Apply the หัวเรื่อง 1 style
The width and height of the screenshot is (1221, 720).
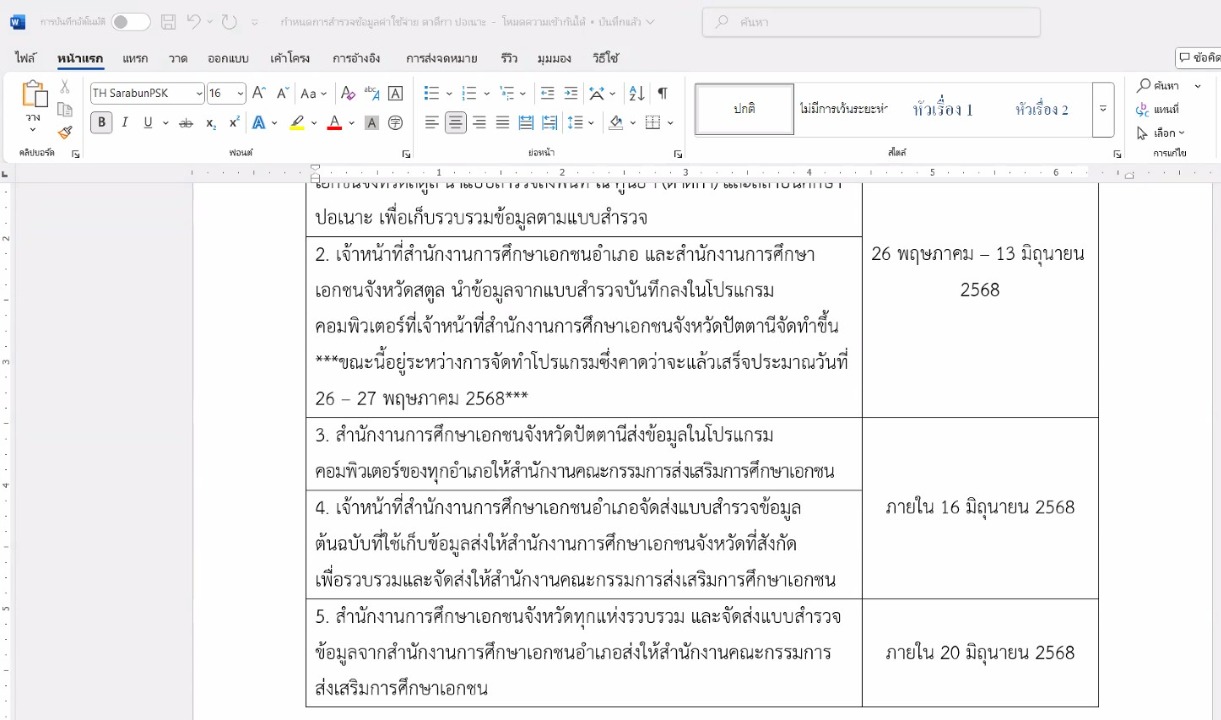943,109
